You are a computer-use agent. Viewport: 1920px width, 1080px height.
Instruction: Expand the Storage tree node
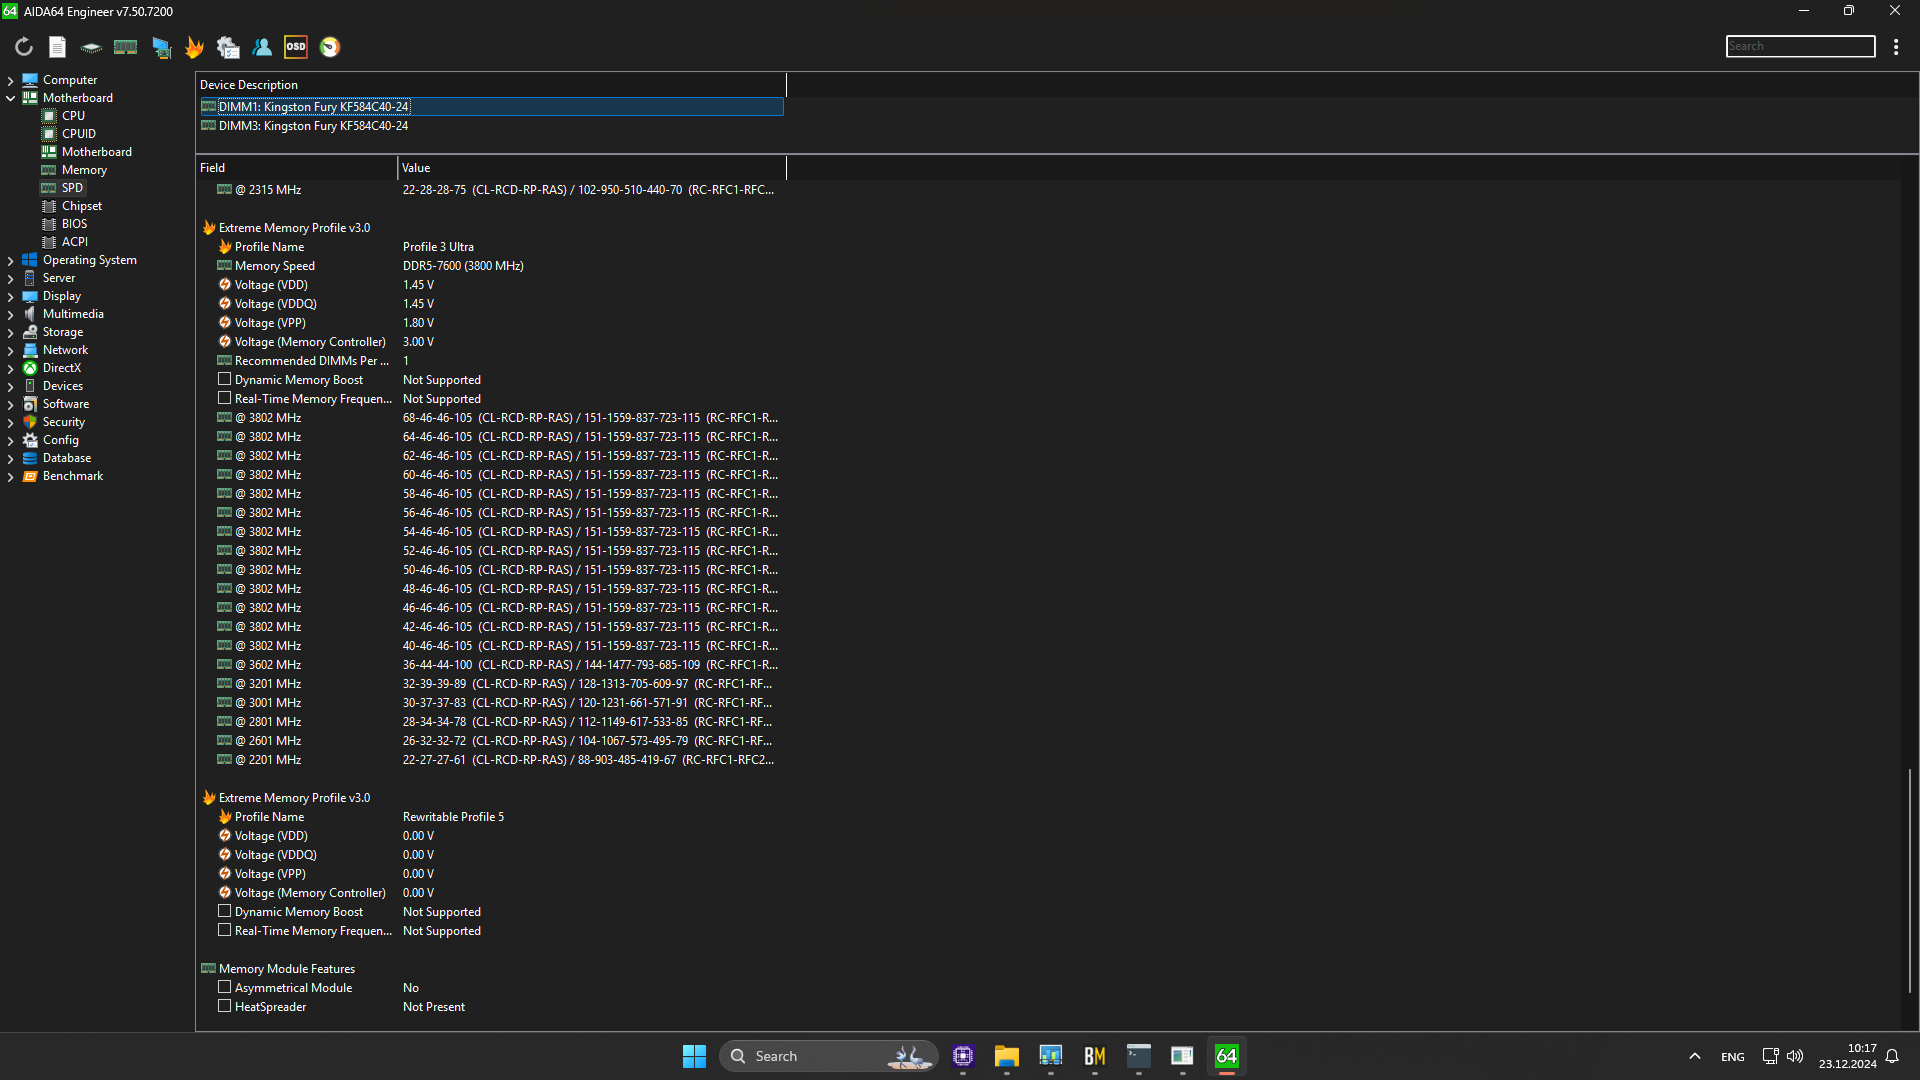pos(11,332)
